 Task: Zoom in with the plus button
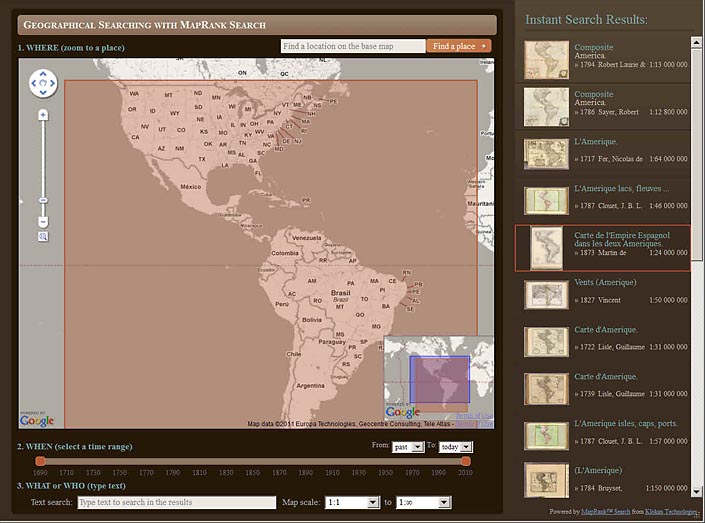coord(43,115)
